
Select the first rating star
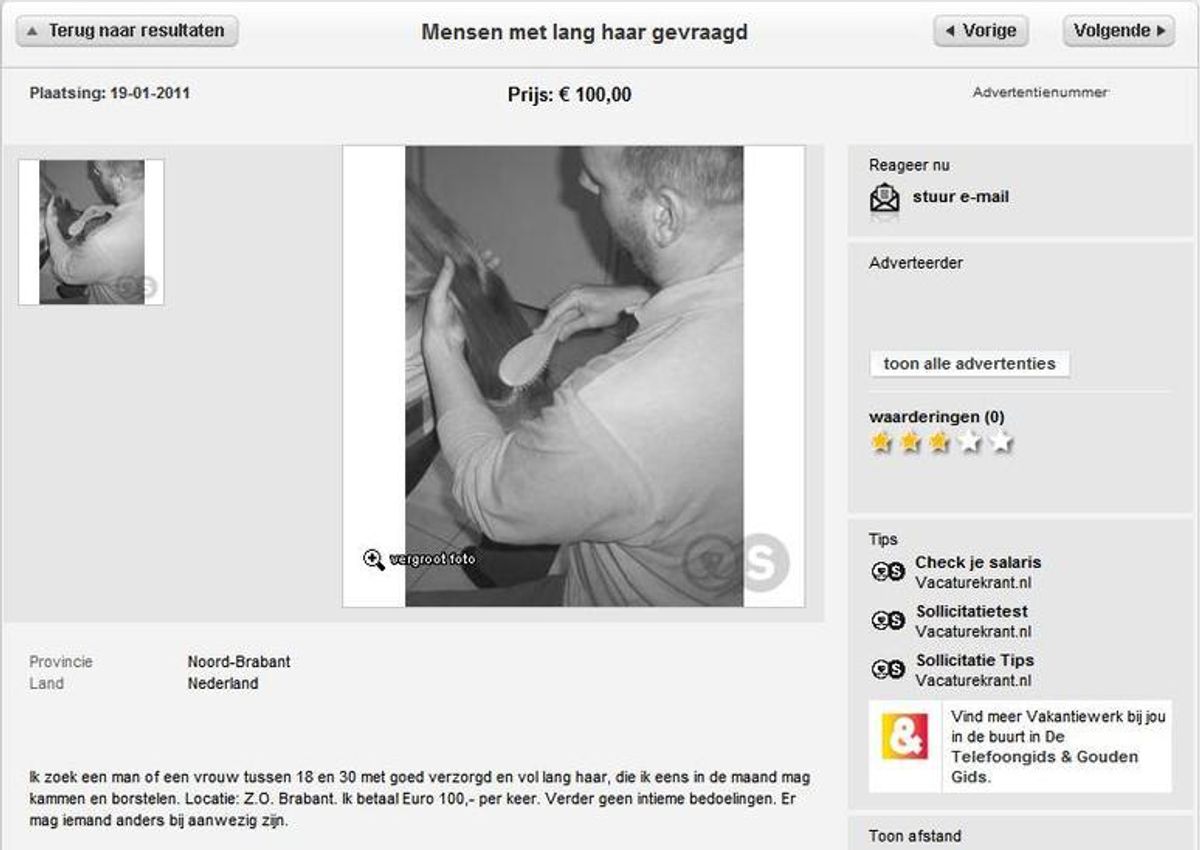pyautogui.click(x=881, y=442)
